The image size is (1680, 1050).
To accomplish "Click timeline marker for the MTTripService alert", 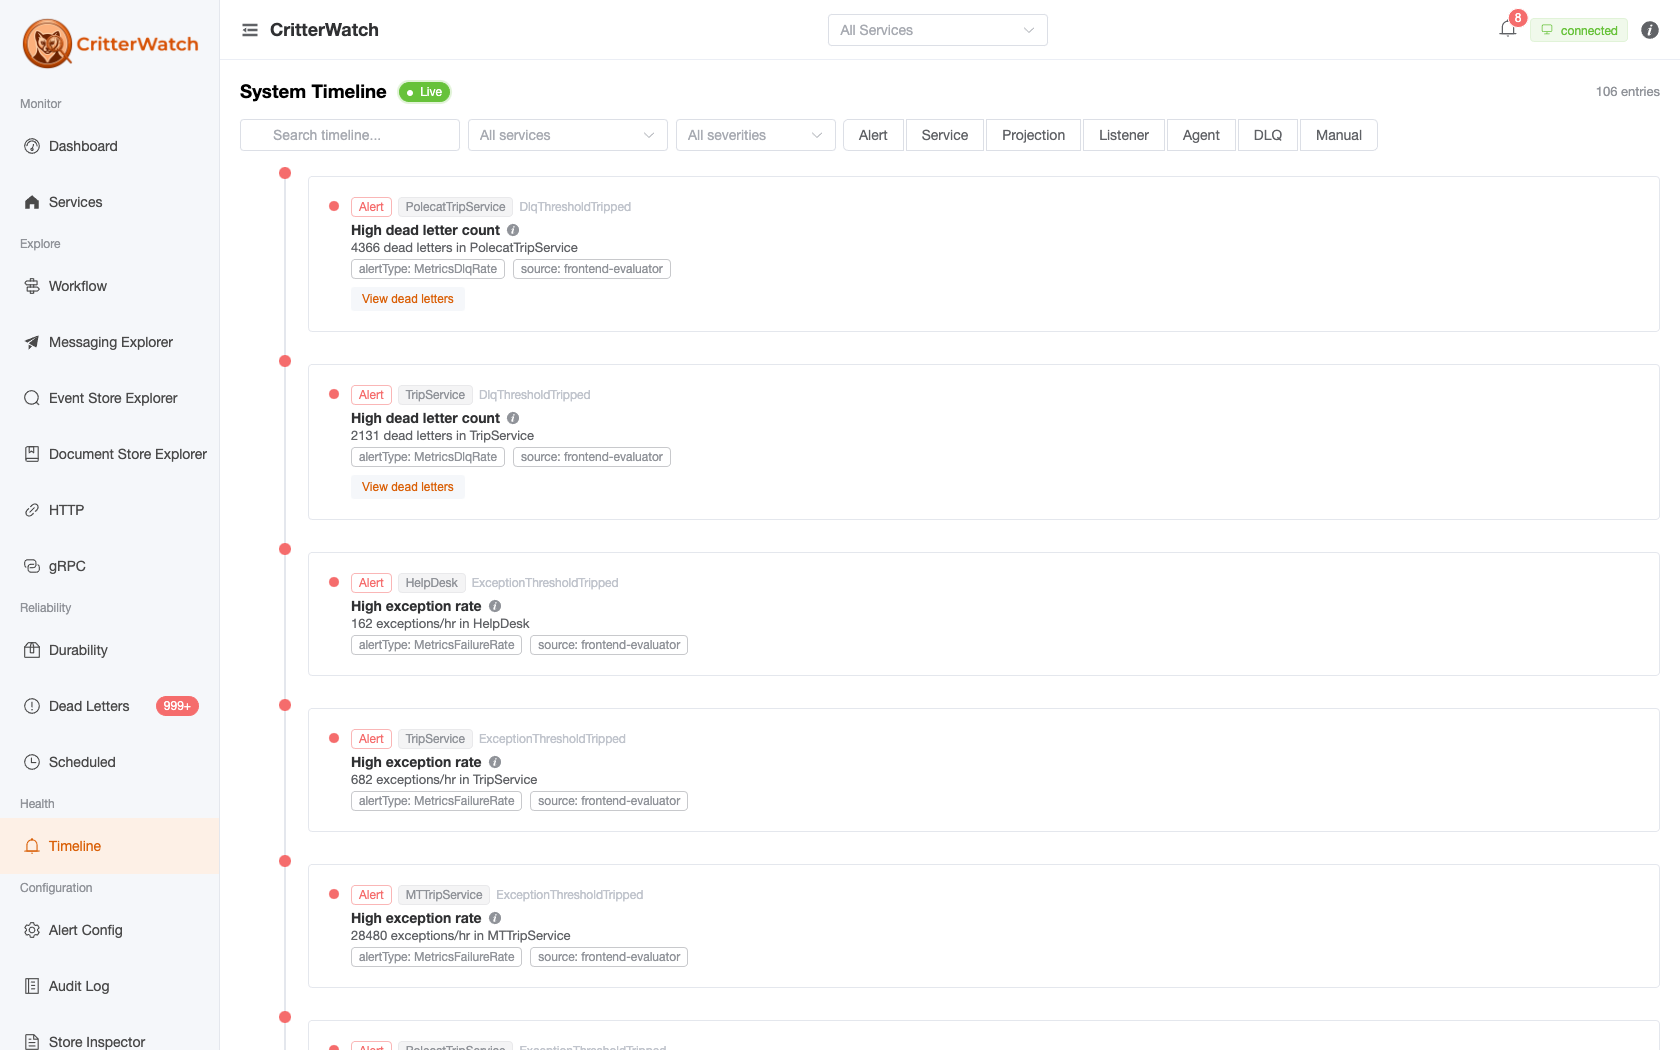I will click(x=285, y=861).
